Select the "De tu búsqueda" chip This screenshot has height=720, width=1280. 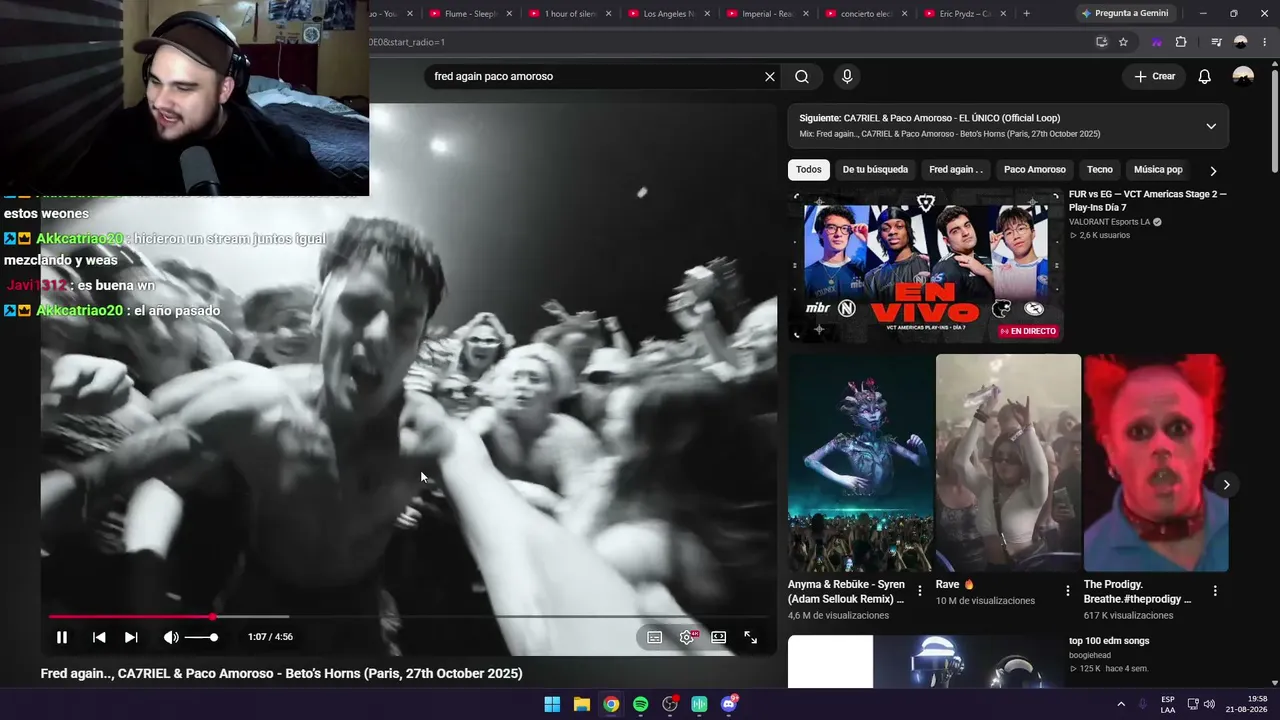875,170
